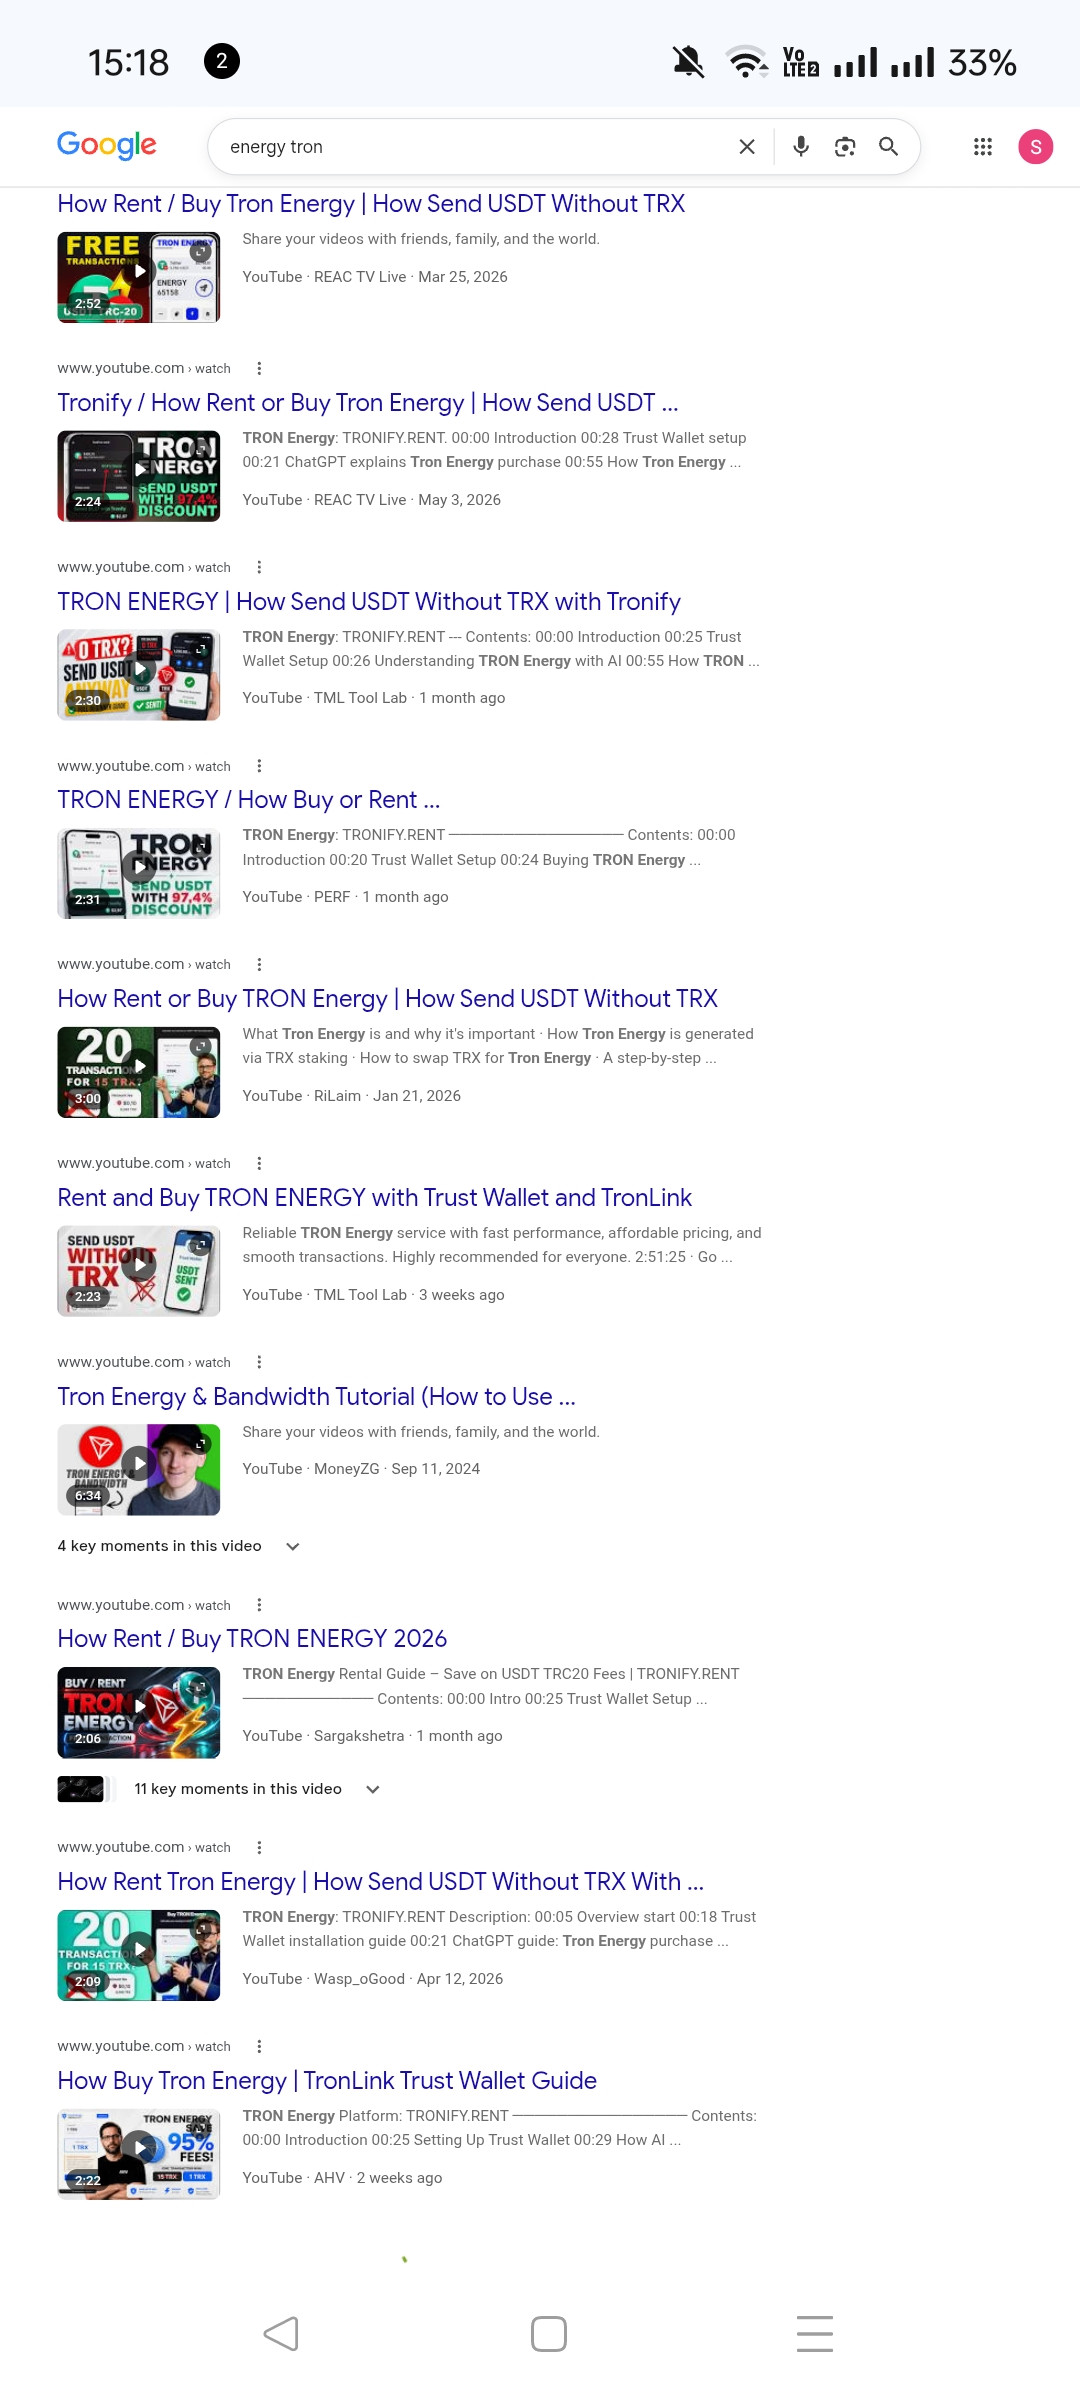Expand 11 key moments in this video
The height and width of the screenshot is (2400, 1080).
(257, 1789)
